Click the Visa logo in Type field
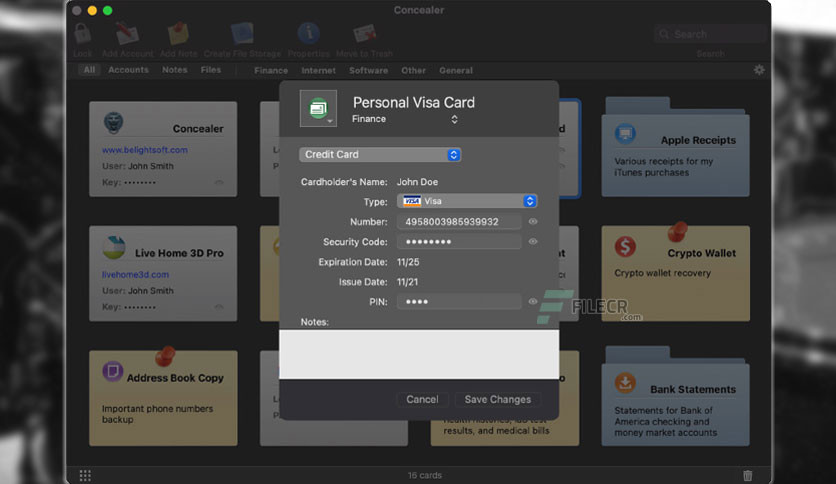836x484 pixels. 412,201
